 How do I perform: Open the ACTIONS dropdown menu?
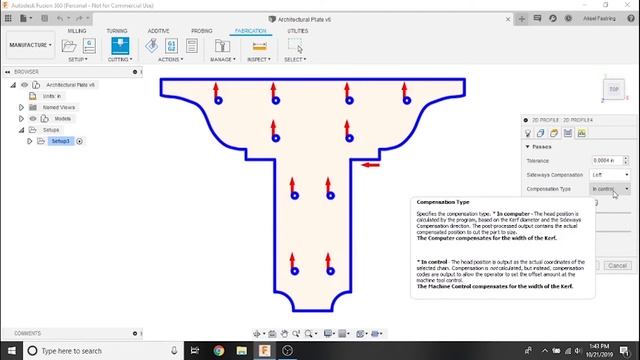171,60
